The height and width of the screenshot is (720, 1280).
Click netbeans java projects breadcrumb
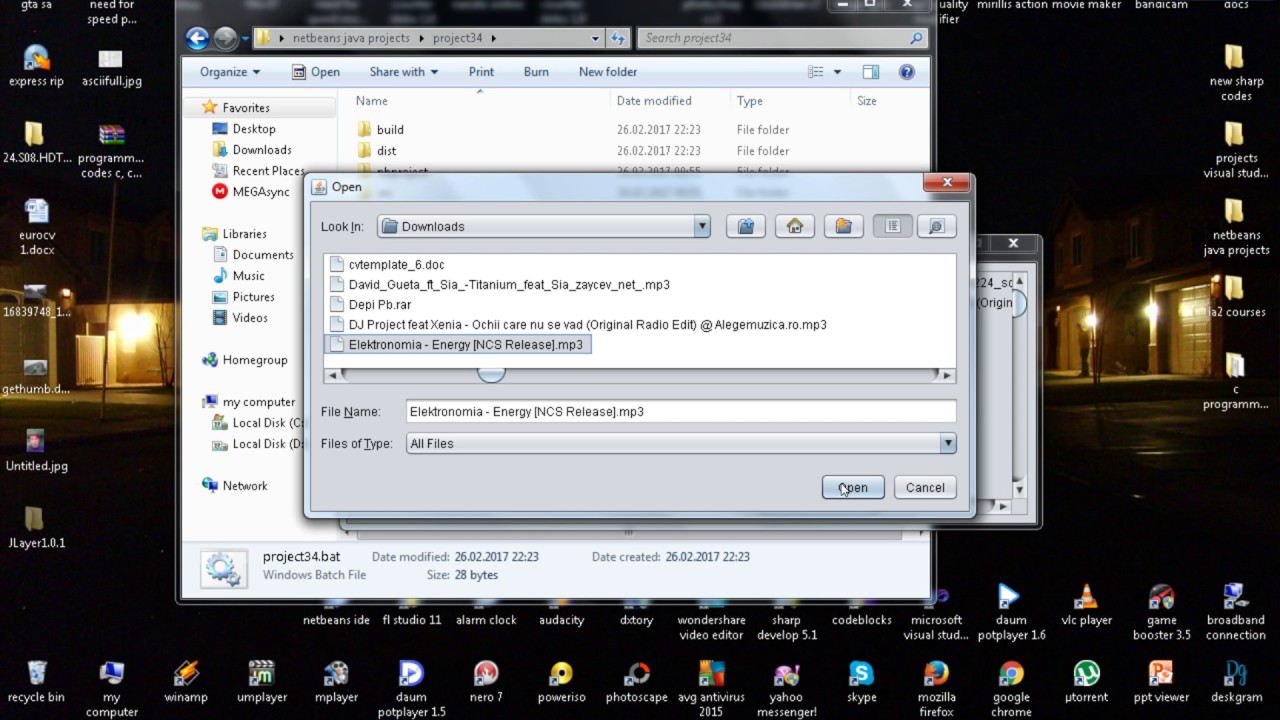pos(351,38)
